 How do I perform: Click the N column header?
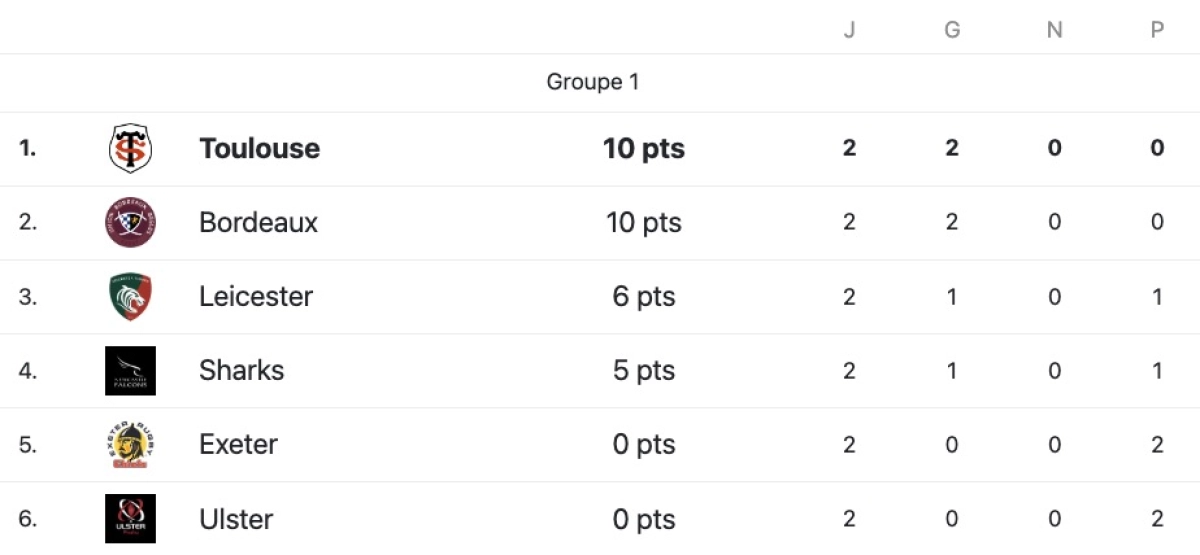(x=1054, y=30)
